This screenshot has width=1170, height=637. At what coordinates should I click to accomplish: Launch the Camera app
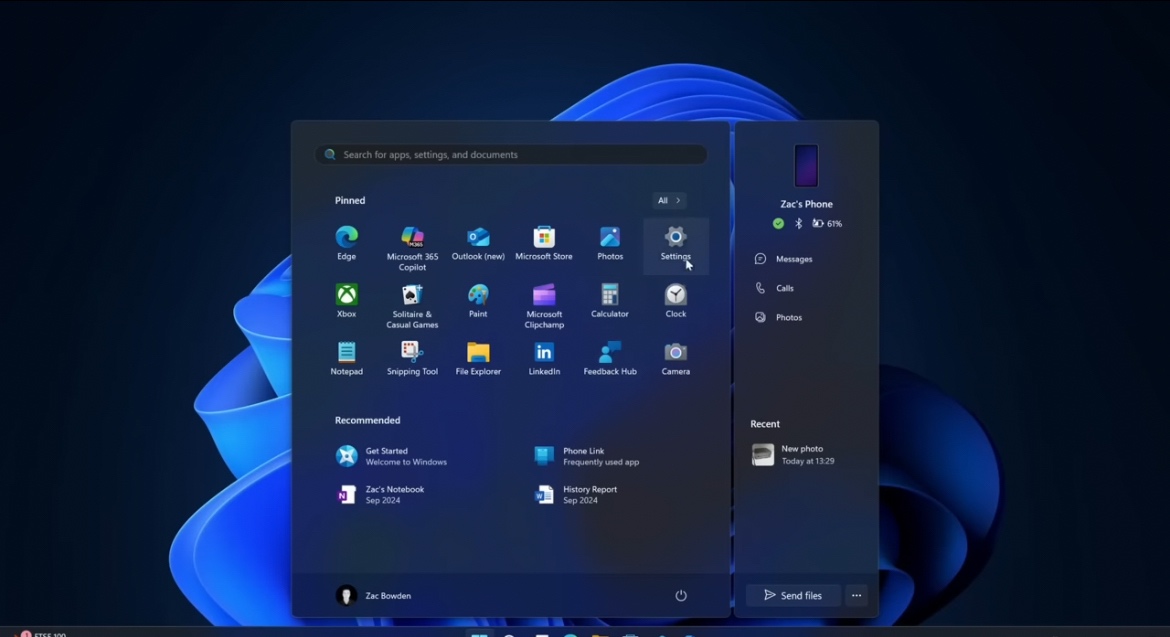675,359
